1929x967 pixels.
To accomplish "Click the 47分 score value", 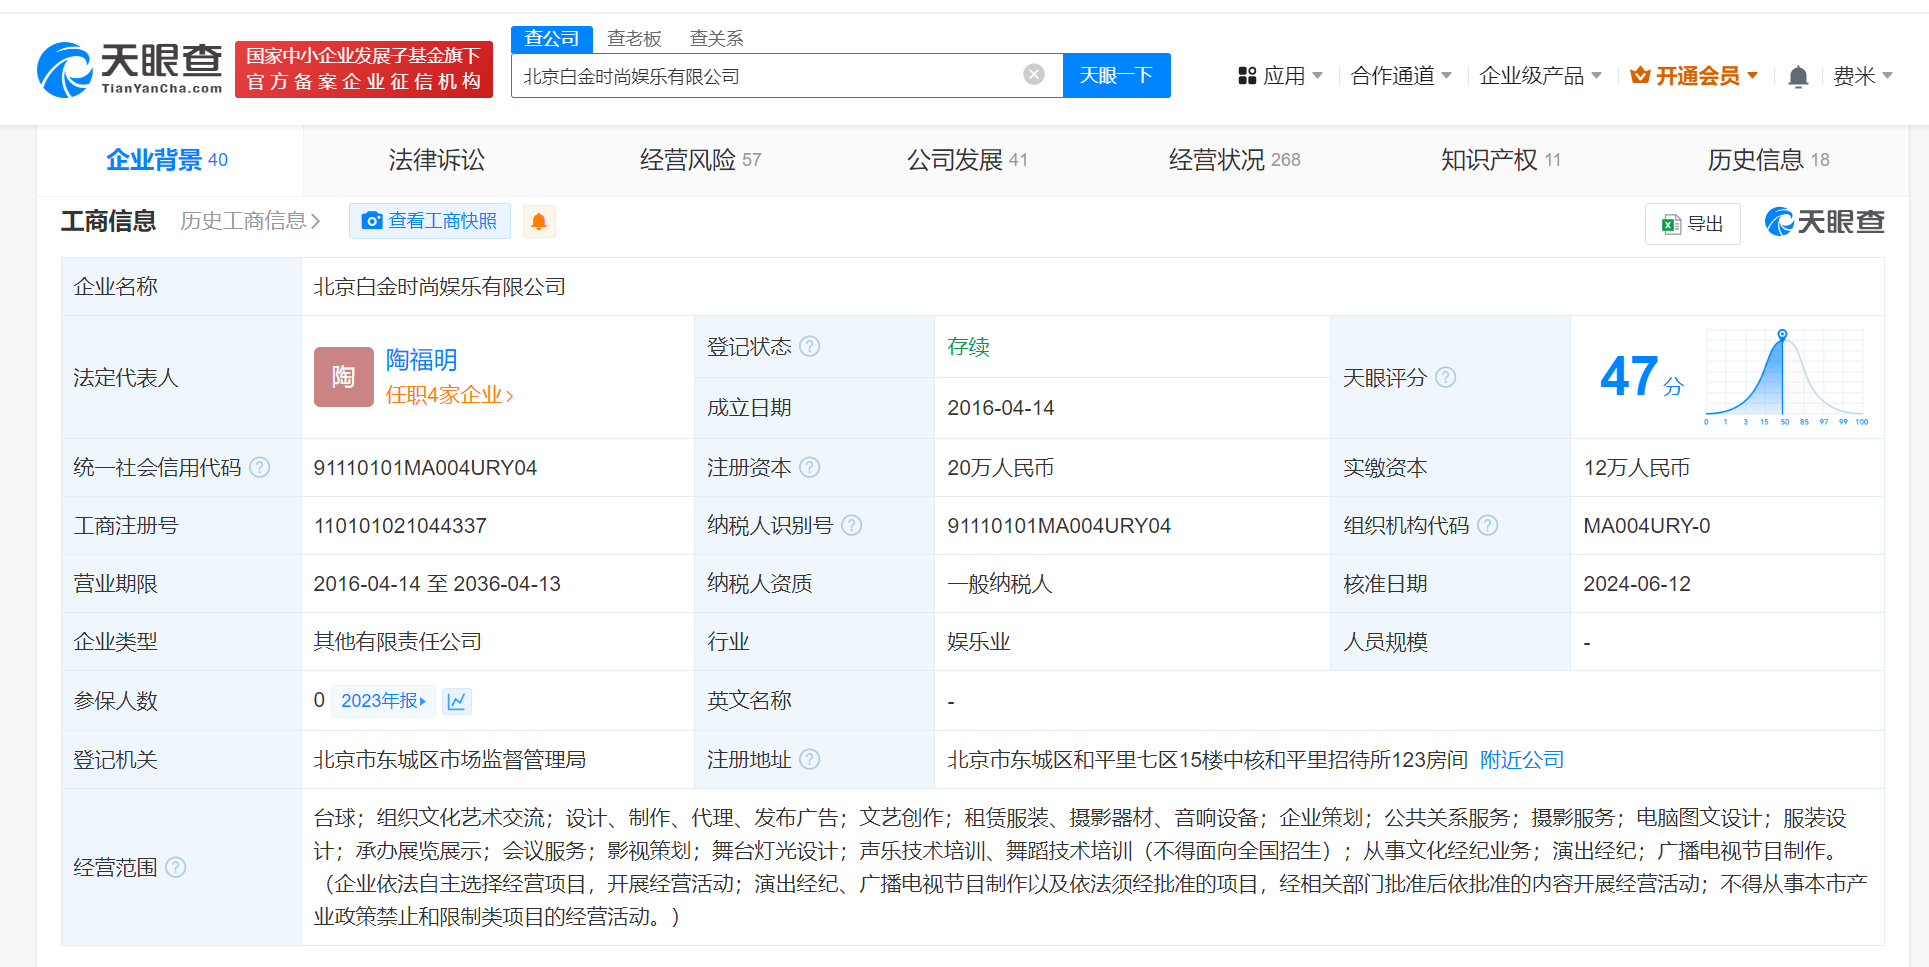I will click(x=1642, y=377).
